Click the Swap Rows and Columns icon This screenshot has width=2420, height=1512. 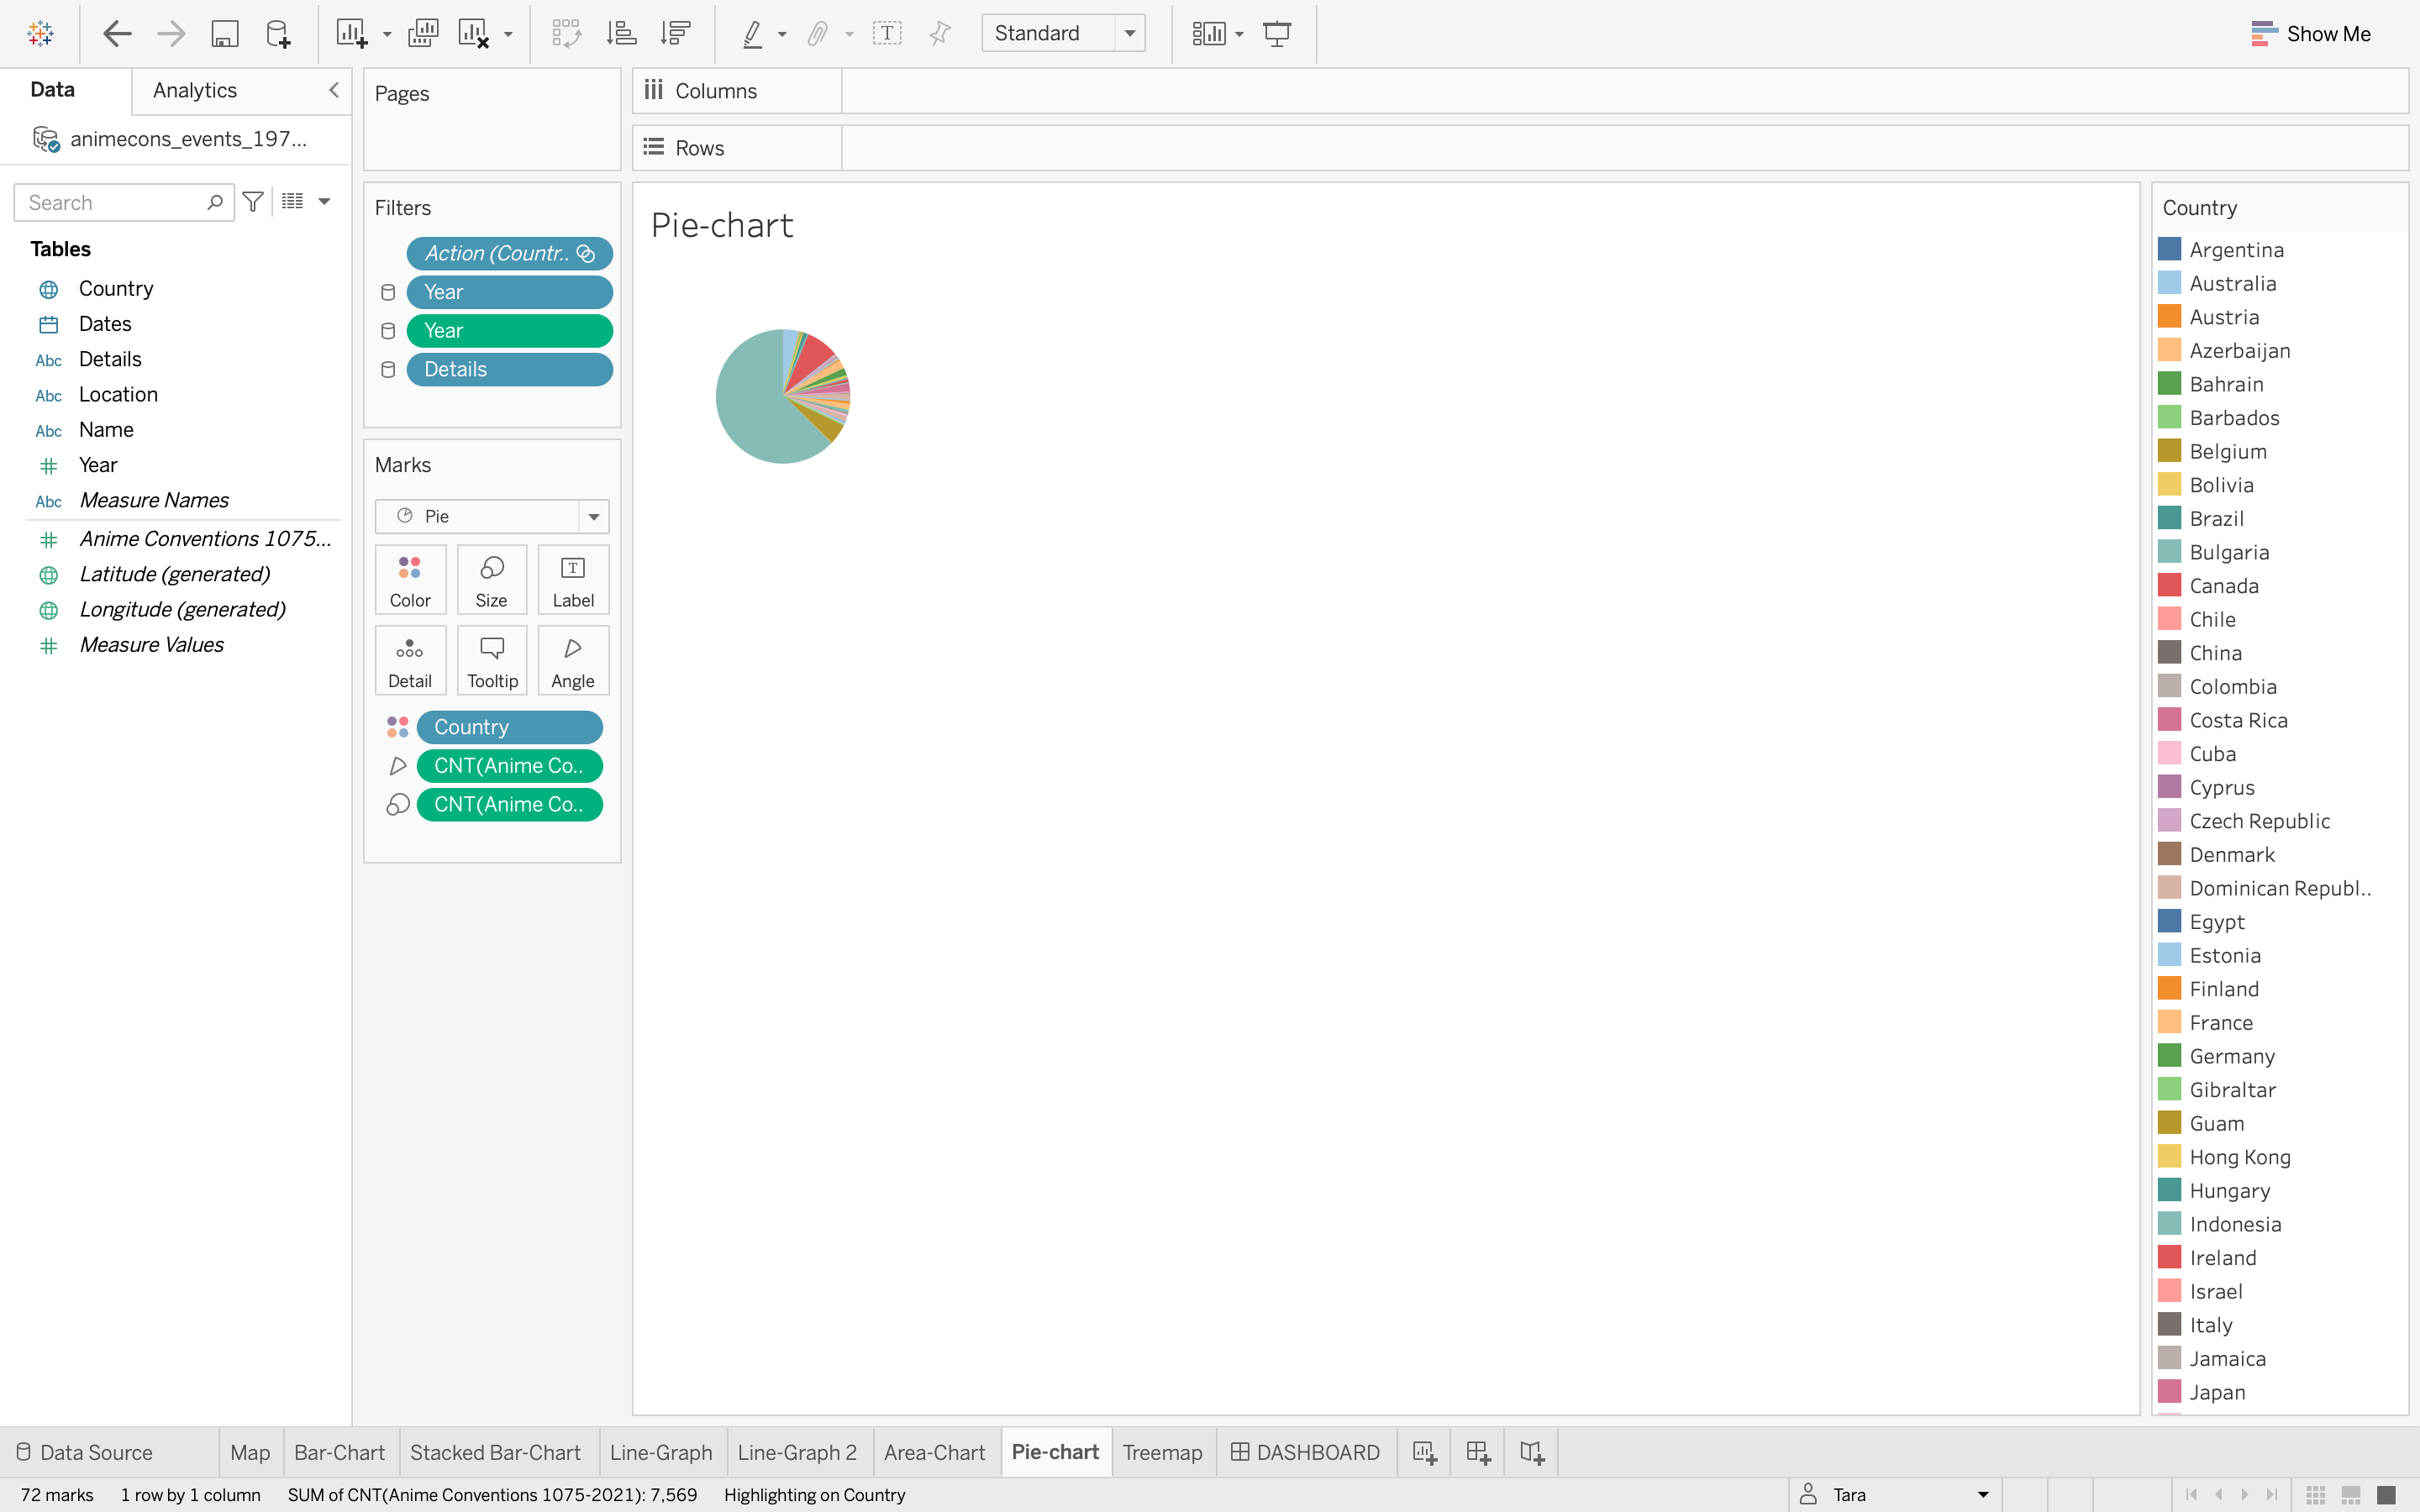click(x=566, y=34)
